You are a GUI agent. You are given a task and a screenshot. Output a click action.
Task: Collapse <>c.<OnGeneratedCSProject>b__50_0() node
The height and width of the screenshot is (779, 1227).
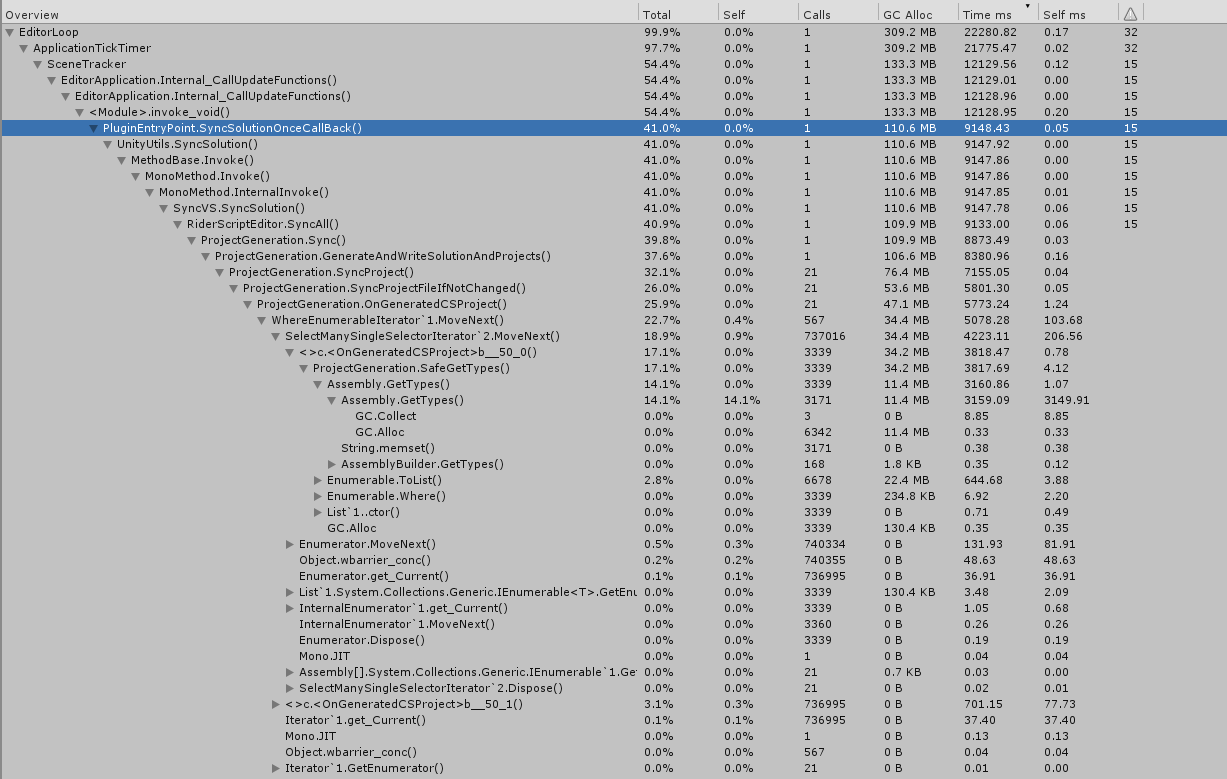(290, 352)
